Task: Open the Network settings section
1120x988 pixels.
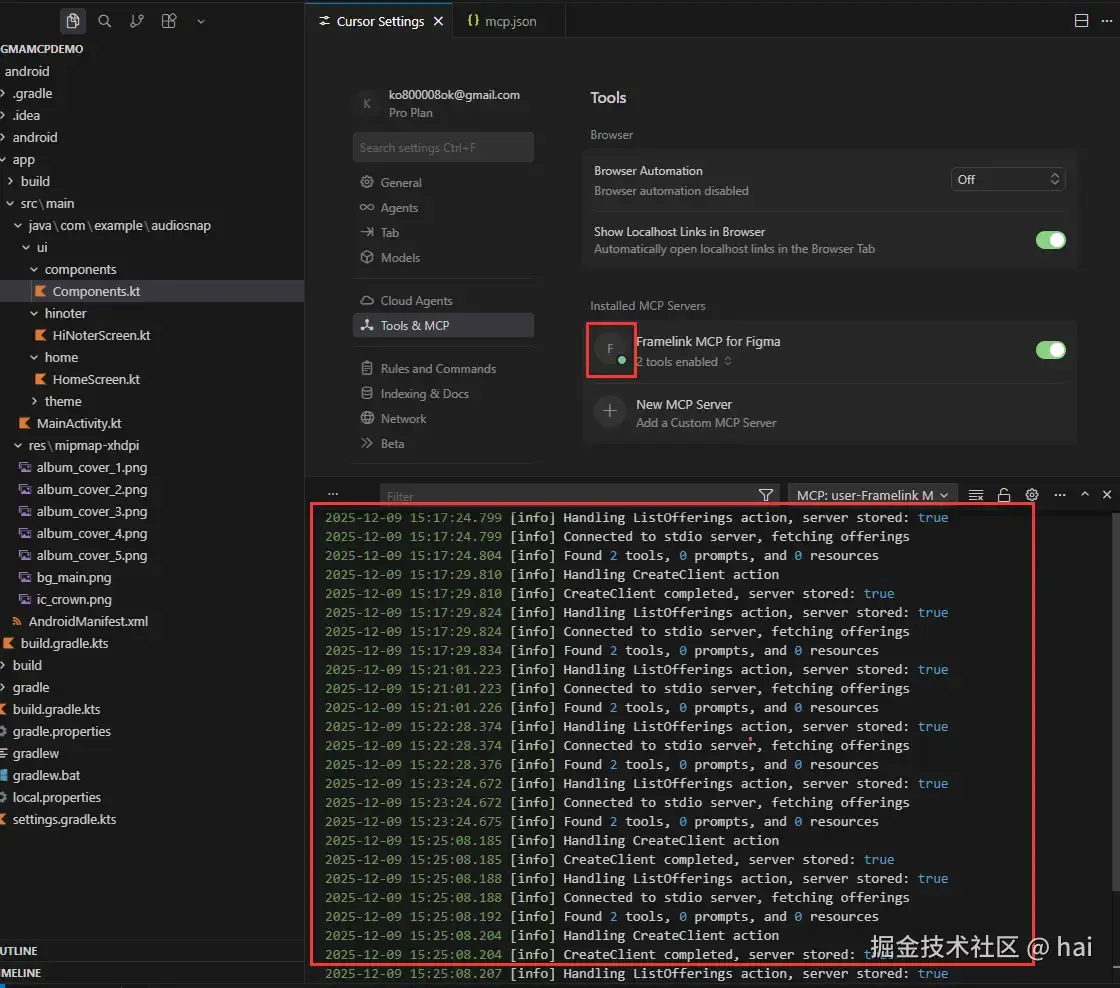Action: [443, 418]
